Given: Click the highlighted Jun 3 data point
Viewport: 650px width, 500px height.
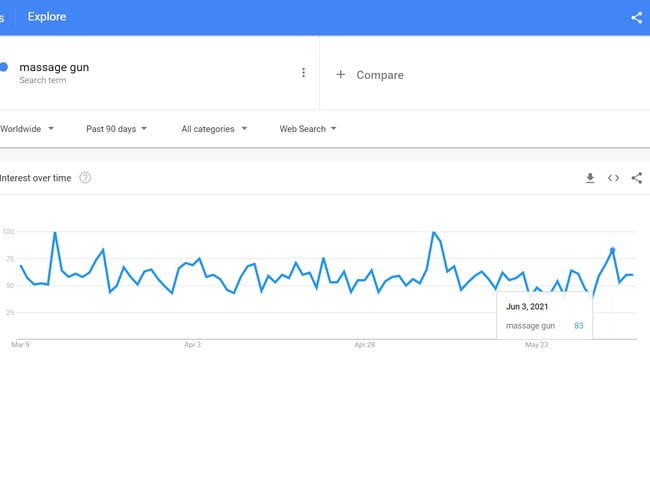Looking at the screenshot, I should coord(612,250).
